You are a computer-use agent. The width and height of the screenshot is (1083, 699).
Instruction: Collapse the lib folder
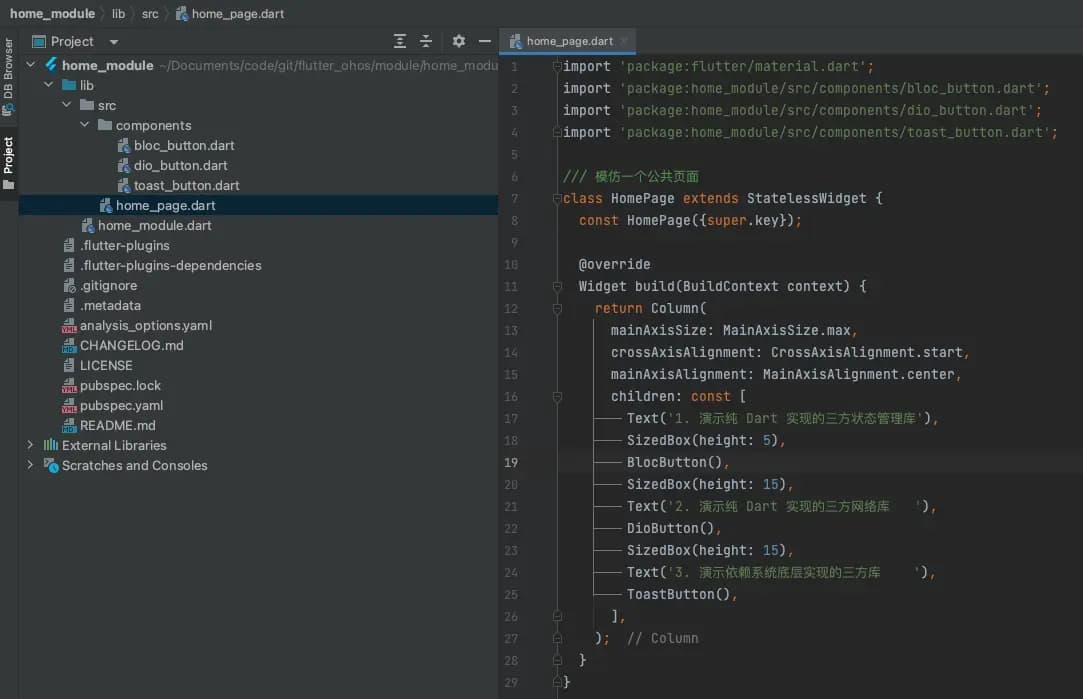(x=49, y=85)
